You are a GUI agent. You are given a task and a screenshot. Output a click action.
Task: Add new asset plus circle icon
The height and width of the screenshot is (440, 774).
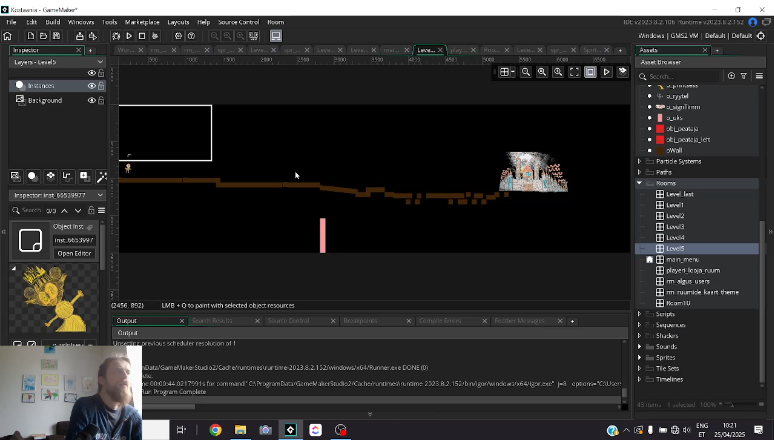[731, 76]
